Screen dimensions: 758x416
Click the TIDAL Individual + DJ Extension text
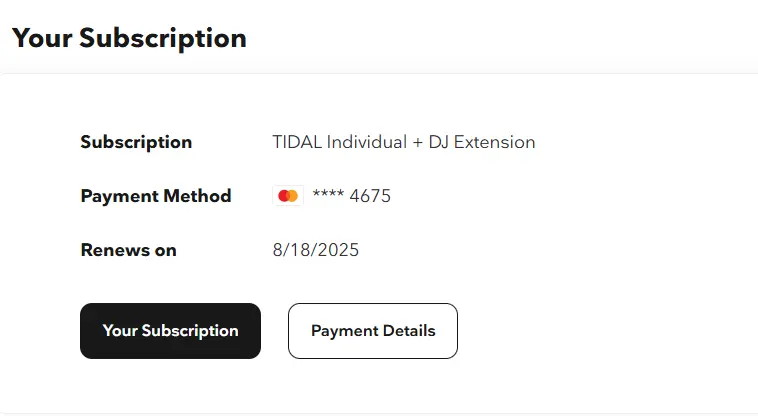[404, 142]
